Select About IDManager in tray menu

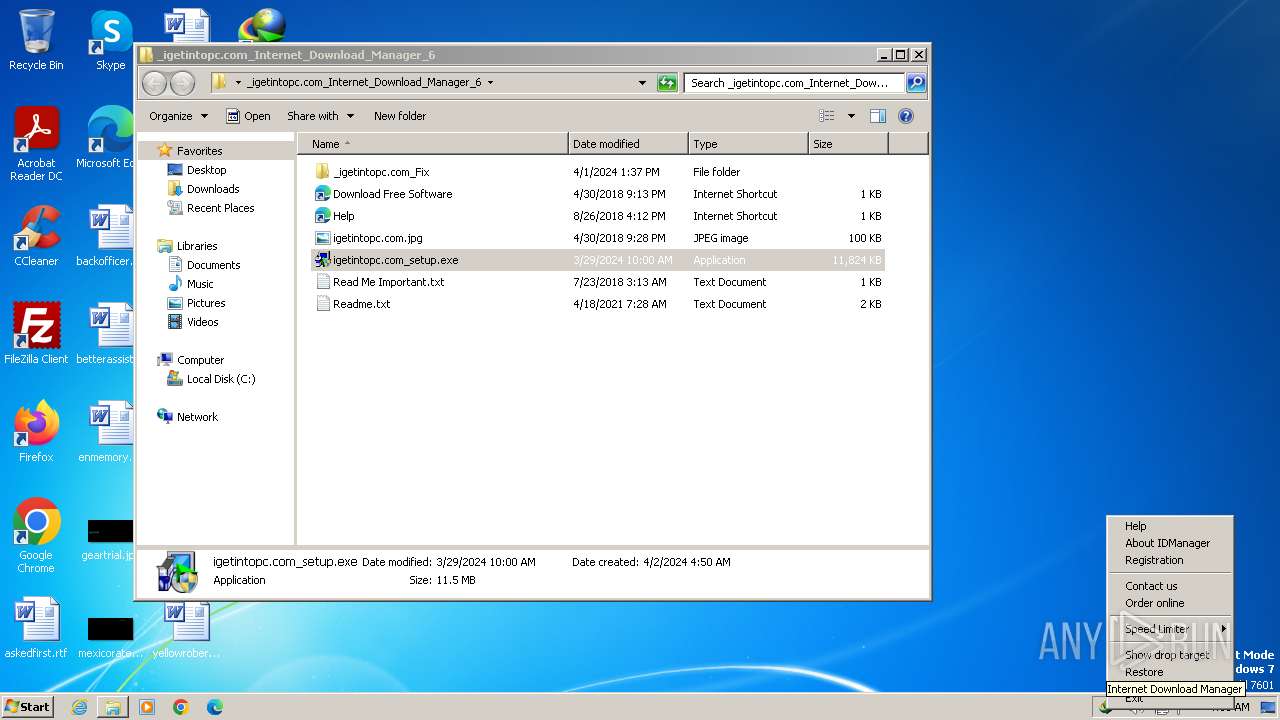1169,543
